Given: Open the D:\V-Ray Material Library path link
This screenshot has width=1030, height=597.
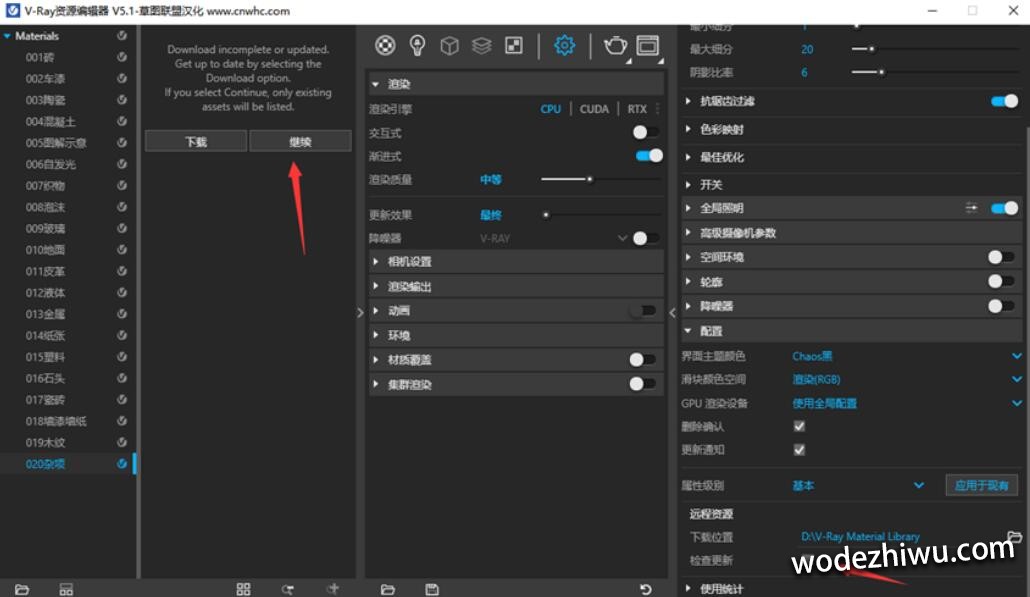Looking at the screenshot, I should (860, 537).
